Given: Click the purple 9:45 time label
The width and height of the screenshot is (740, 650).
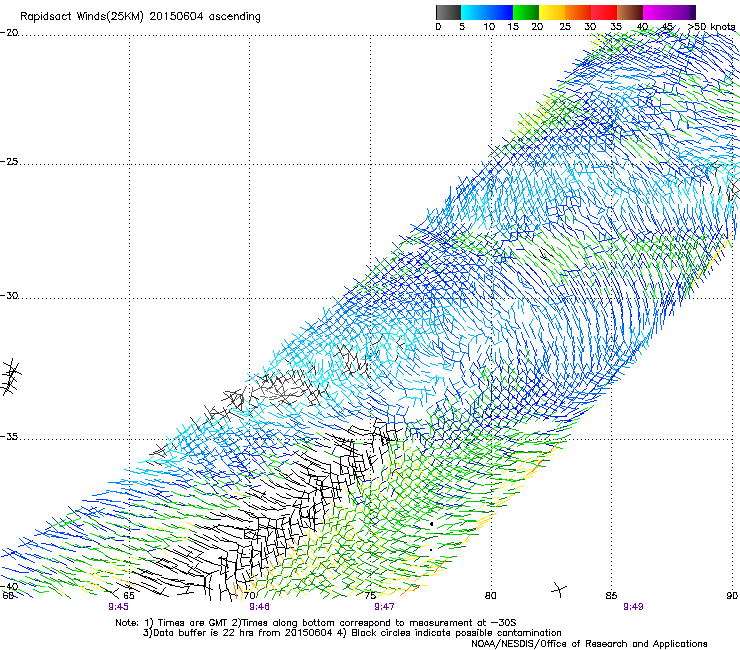Looking at the screenshot, I should (118, 607).
